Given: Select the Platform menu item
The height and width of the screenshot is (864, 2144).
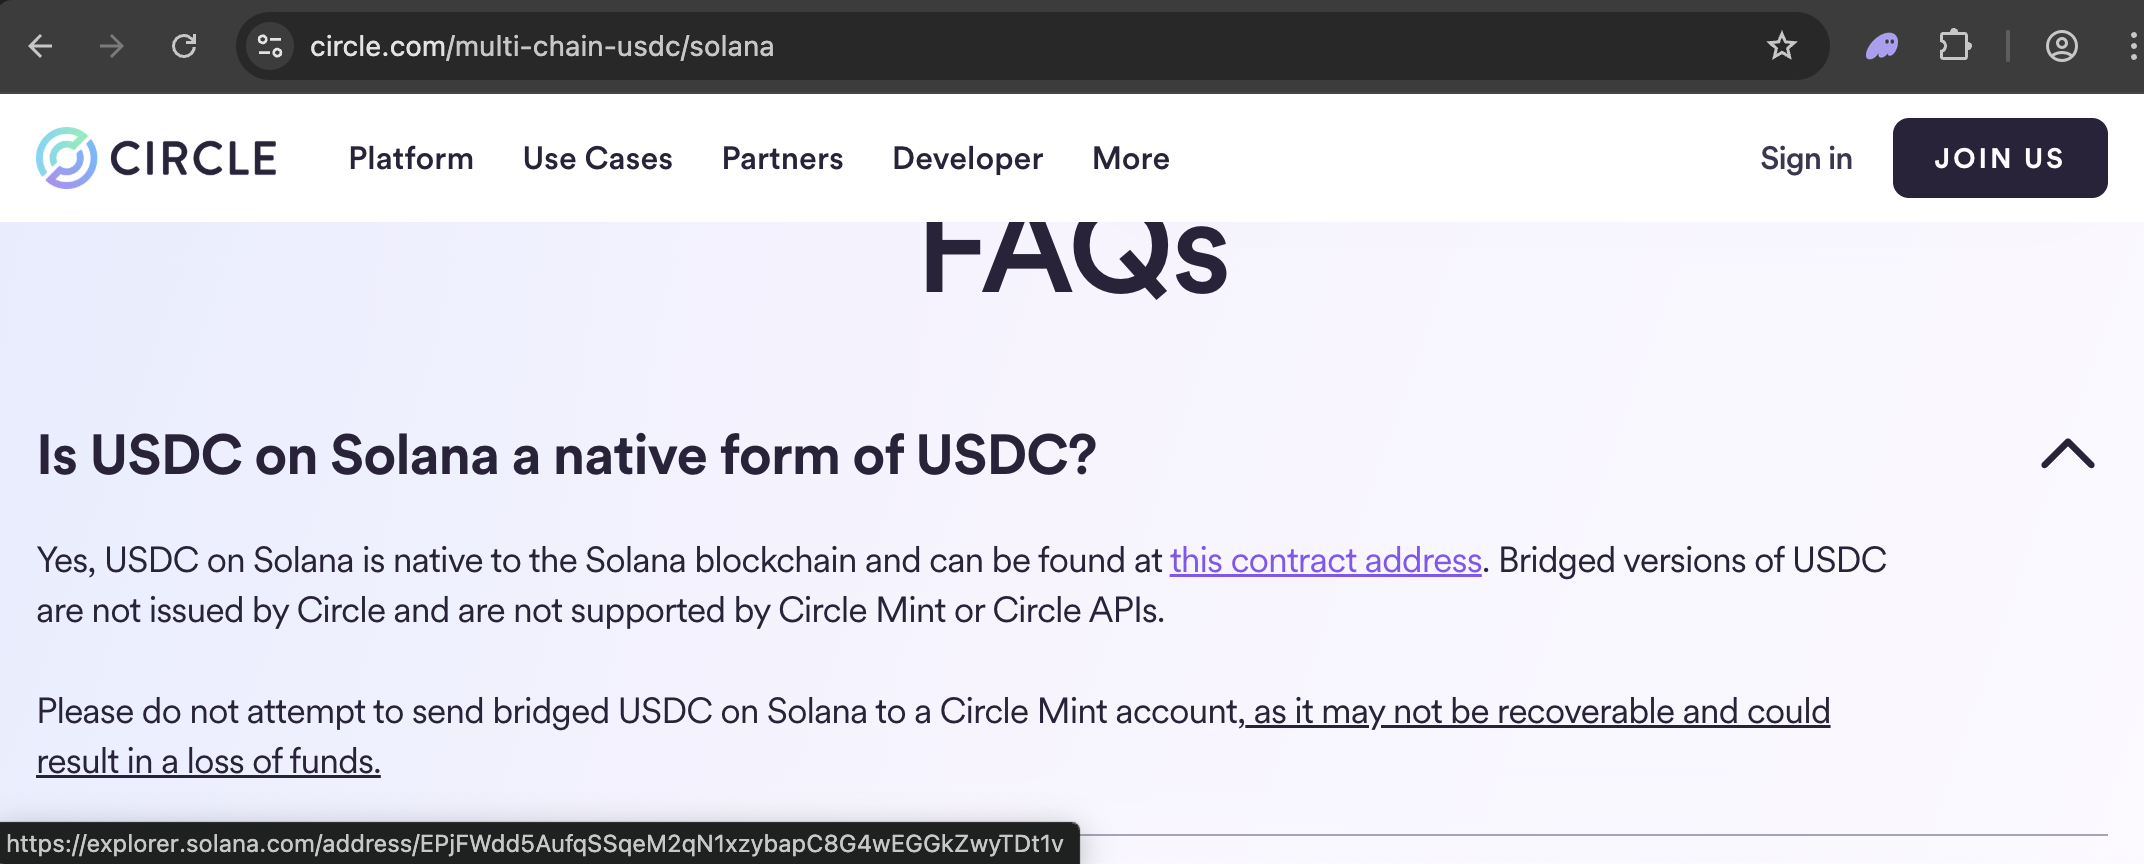Looking at the screenshot, I should click(x=410, y=158).
